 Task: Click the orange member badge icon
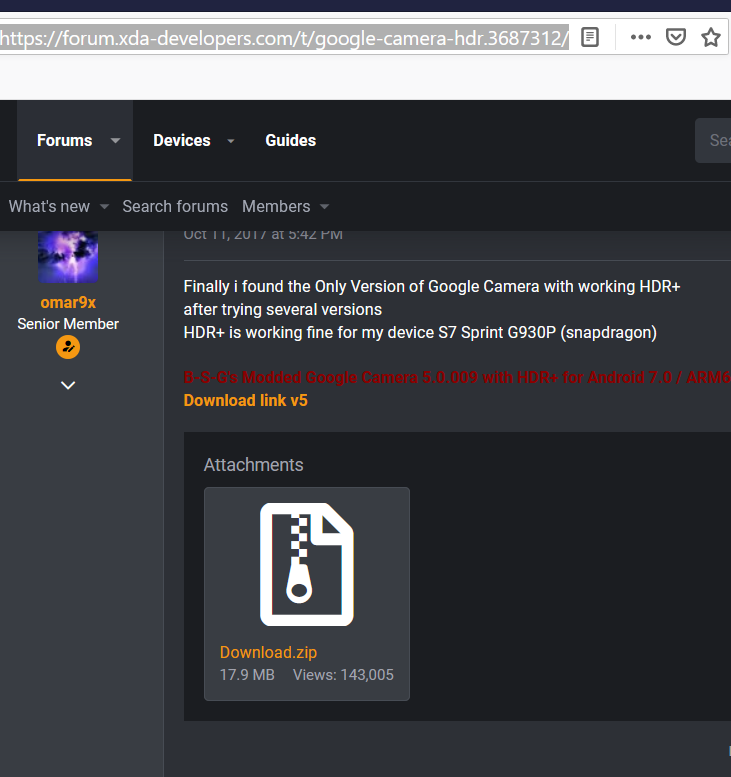pyautogui.click(x=68, y=347)
